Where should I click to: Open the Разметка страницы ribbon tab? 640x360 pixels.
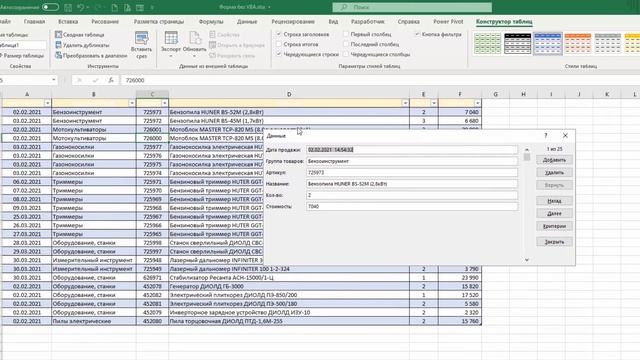coord(159,22)
